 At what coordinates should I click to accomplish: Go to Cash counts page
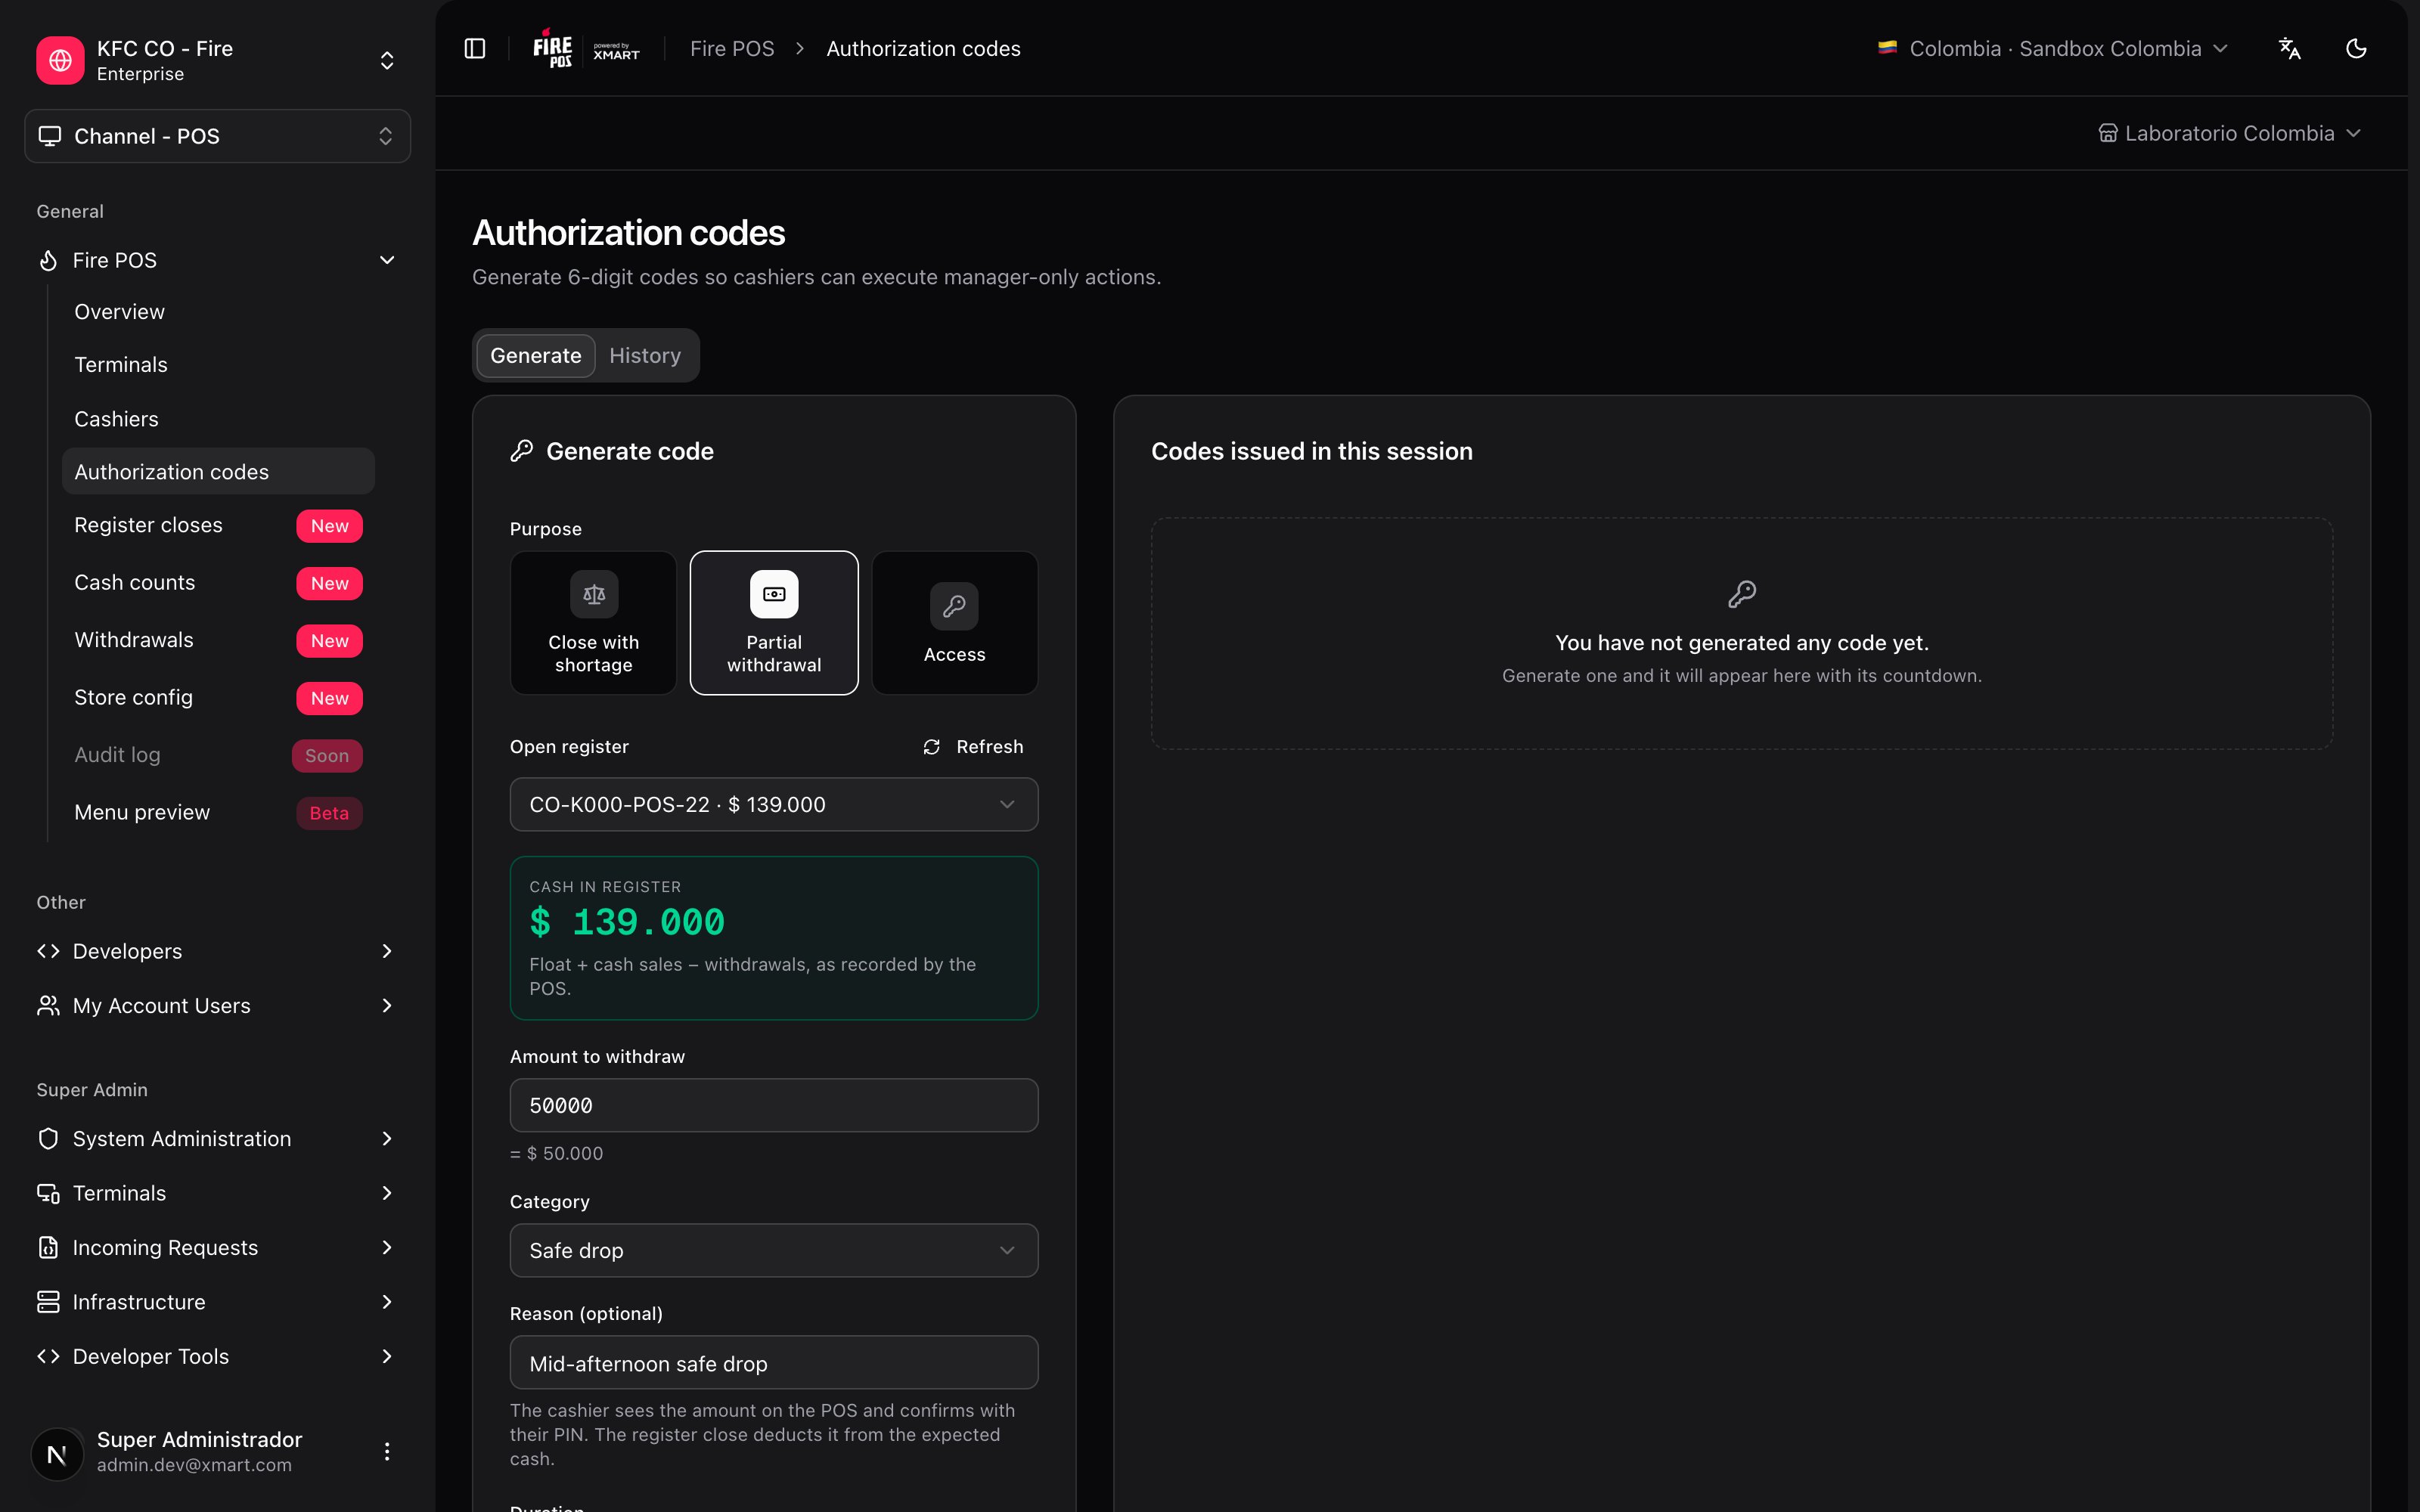pyautogui.click(x=218, y=582)
